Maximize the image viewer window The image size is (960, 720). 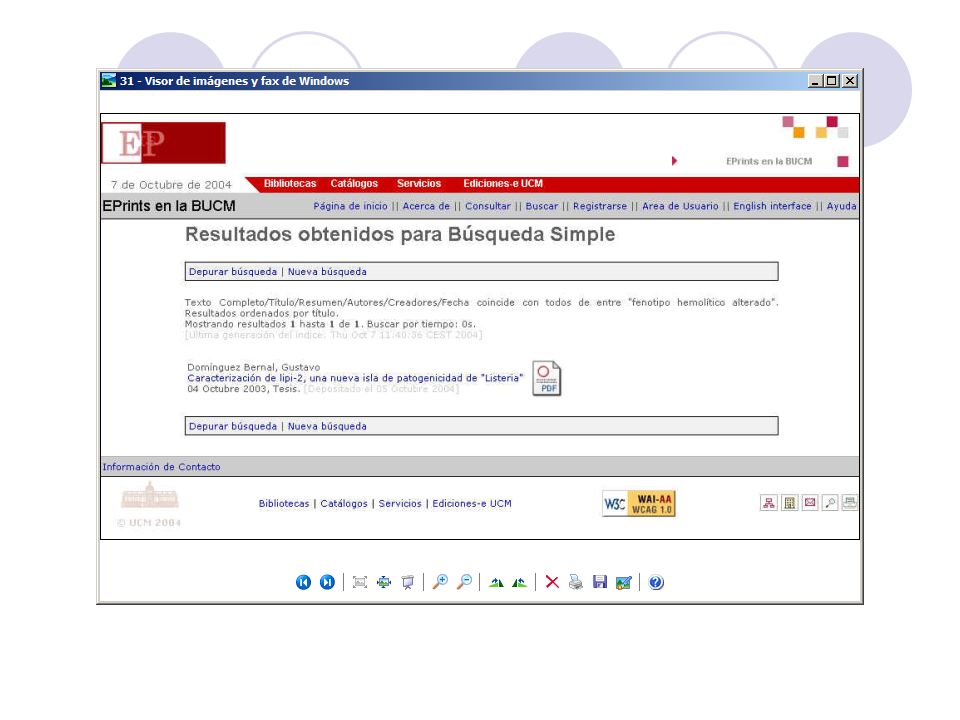pyautogui.click(x=831, y=81)
